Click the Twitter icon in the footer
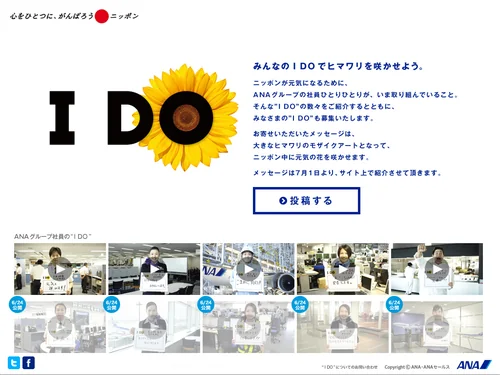The height and width of the screenshot is (375, 500). click(14, 363)
